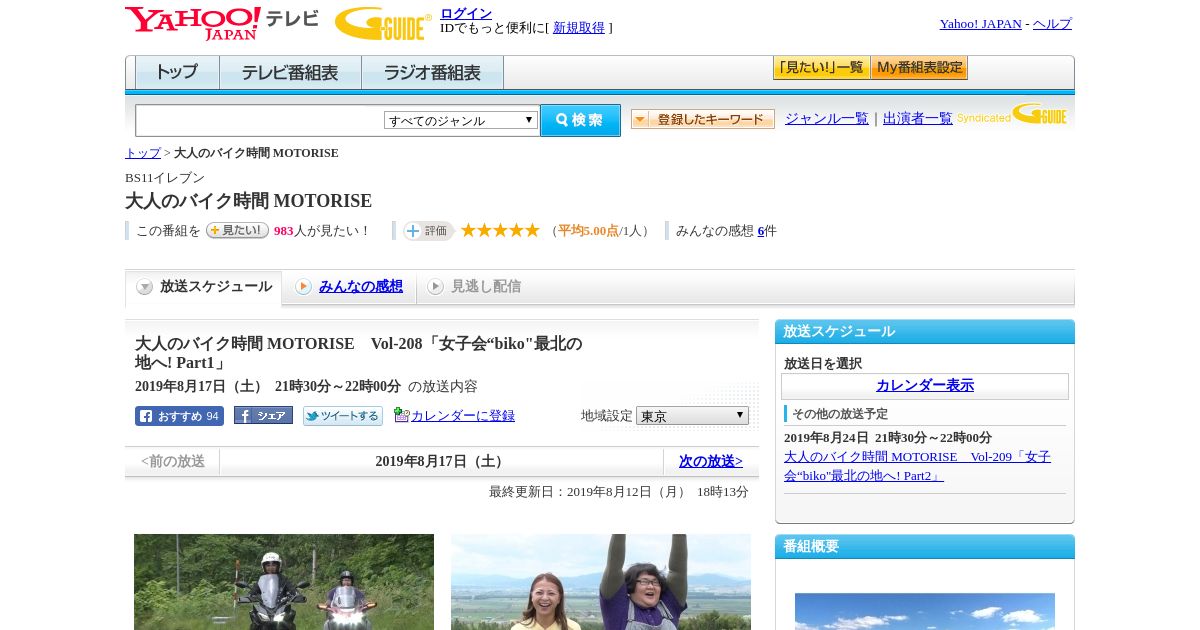Click 983人が見たい! count text
The image size is (1200, 630).
tap(322, 231)
